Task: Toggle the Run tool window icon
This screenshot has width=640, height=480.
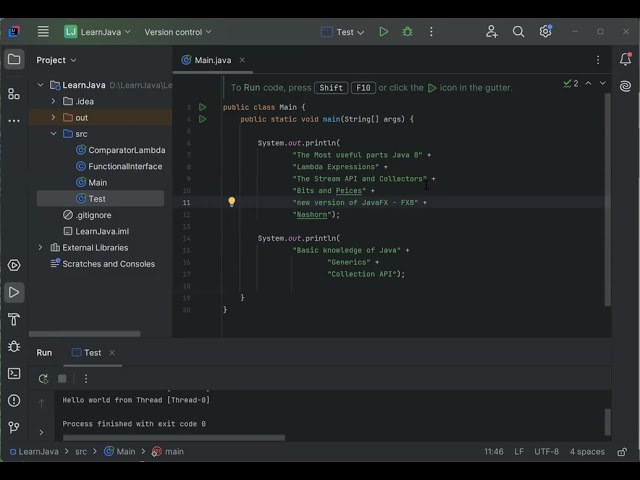Action: [x=14, y=292]
